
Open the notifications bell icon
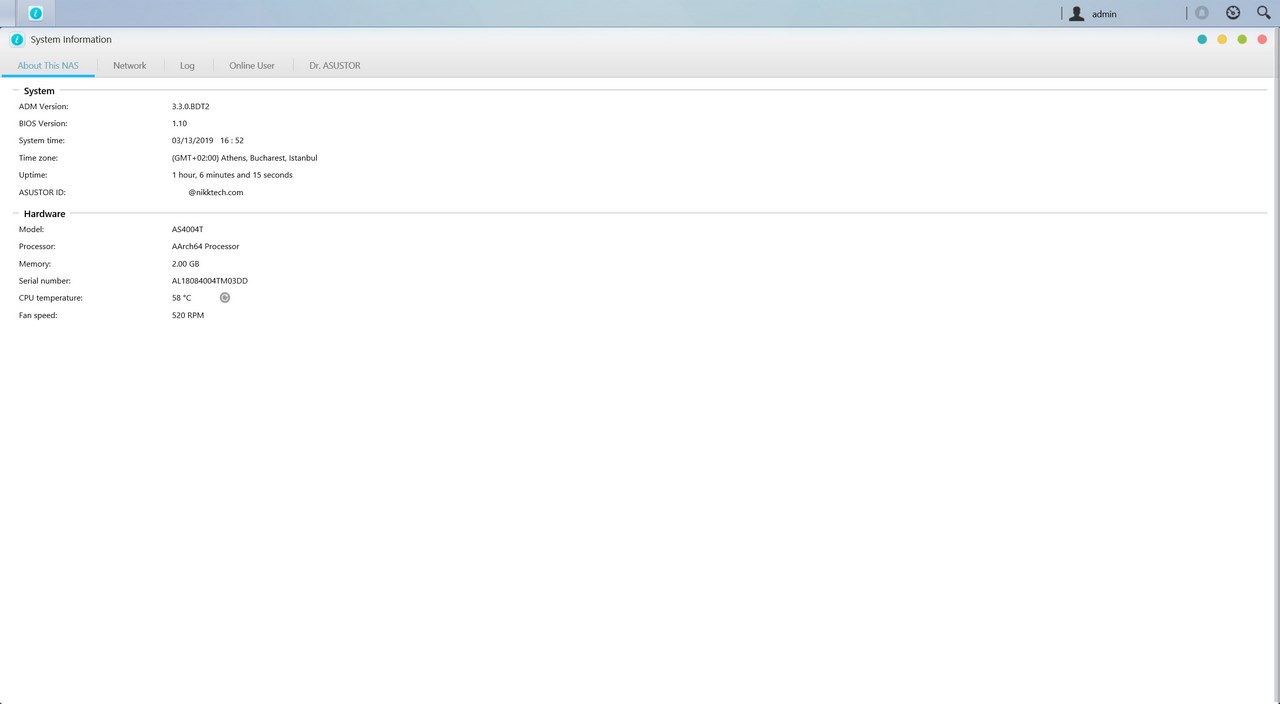pyautogui.click(x=1202, y=13)
